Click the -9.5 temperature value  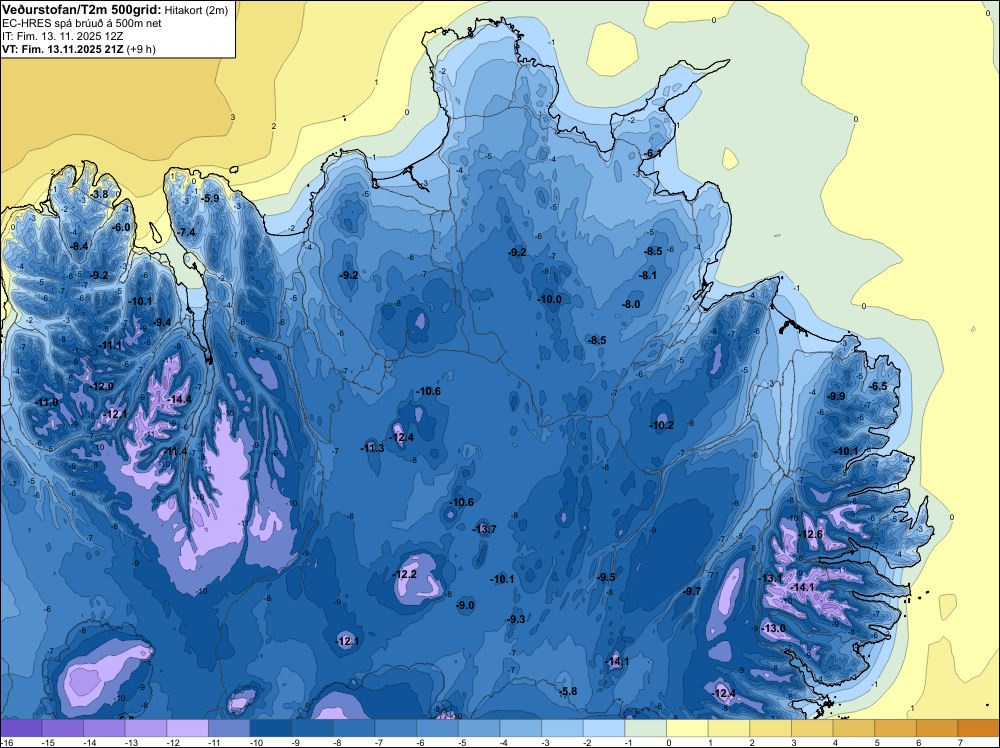point(606,577)
